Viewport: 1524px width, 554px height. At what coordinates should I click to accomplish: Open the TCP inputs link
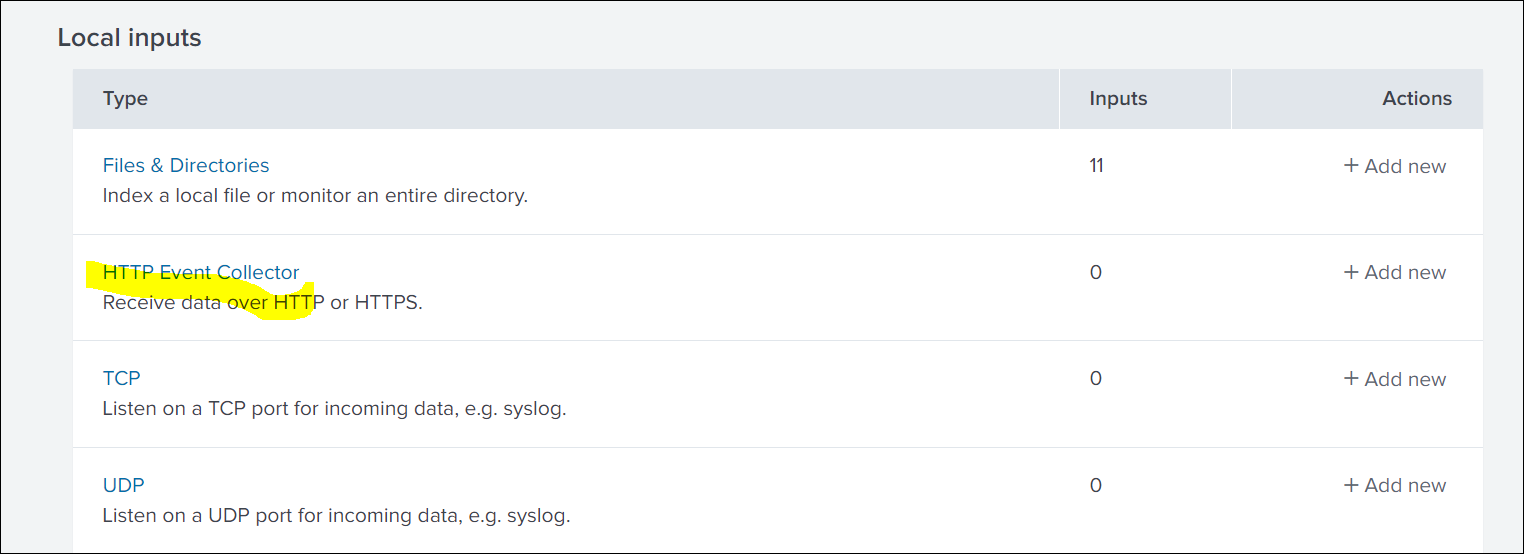121,379
